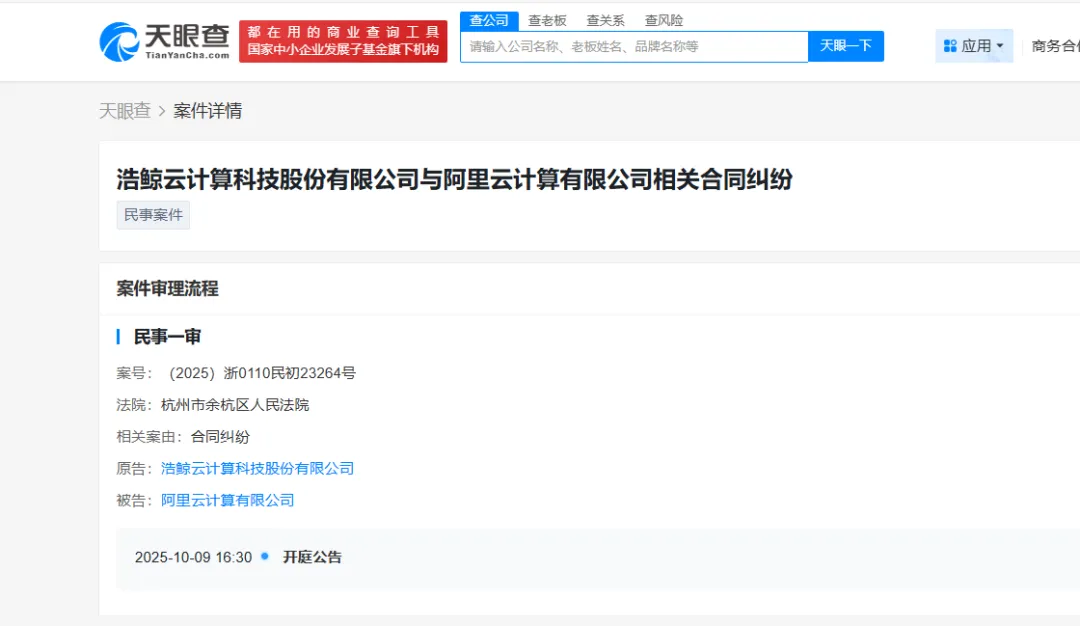This screenshot has width=1080, height=626.
Task: Click the 民事一审 stage heading
Action: (x=167, y=337)
